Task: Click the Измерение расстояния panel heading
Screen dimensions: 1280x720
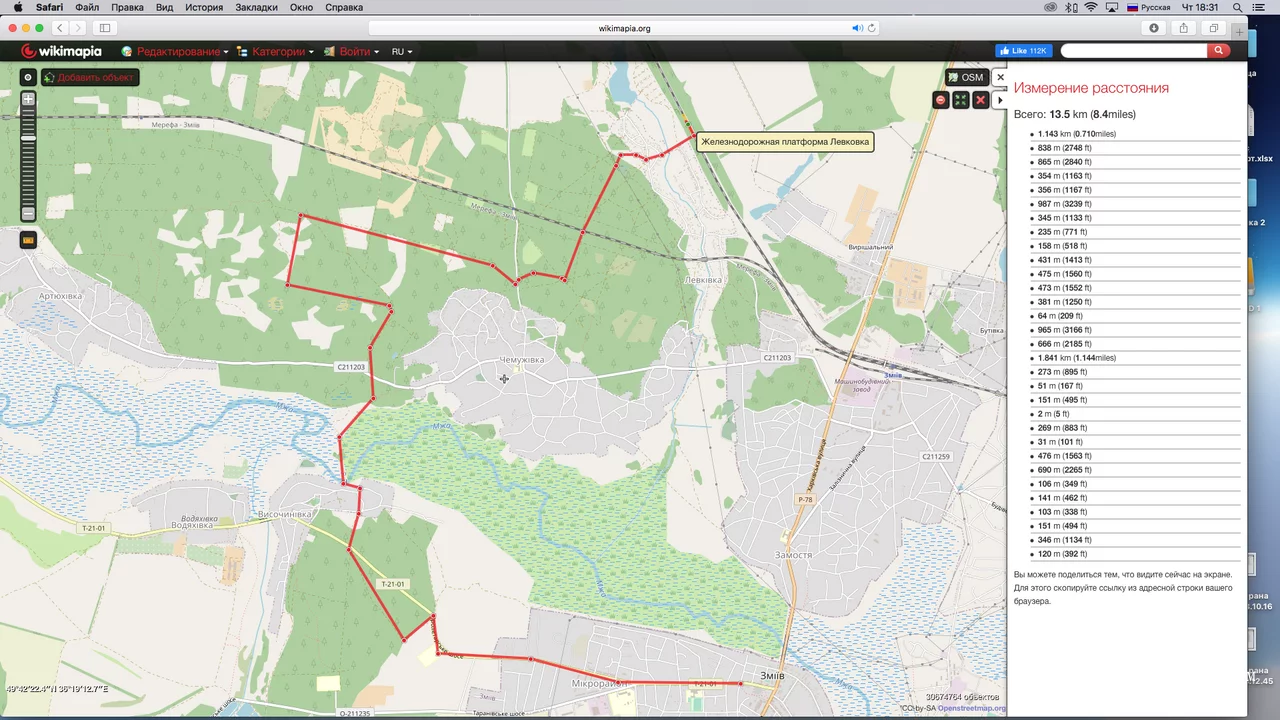Action: coord(1091,88)
